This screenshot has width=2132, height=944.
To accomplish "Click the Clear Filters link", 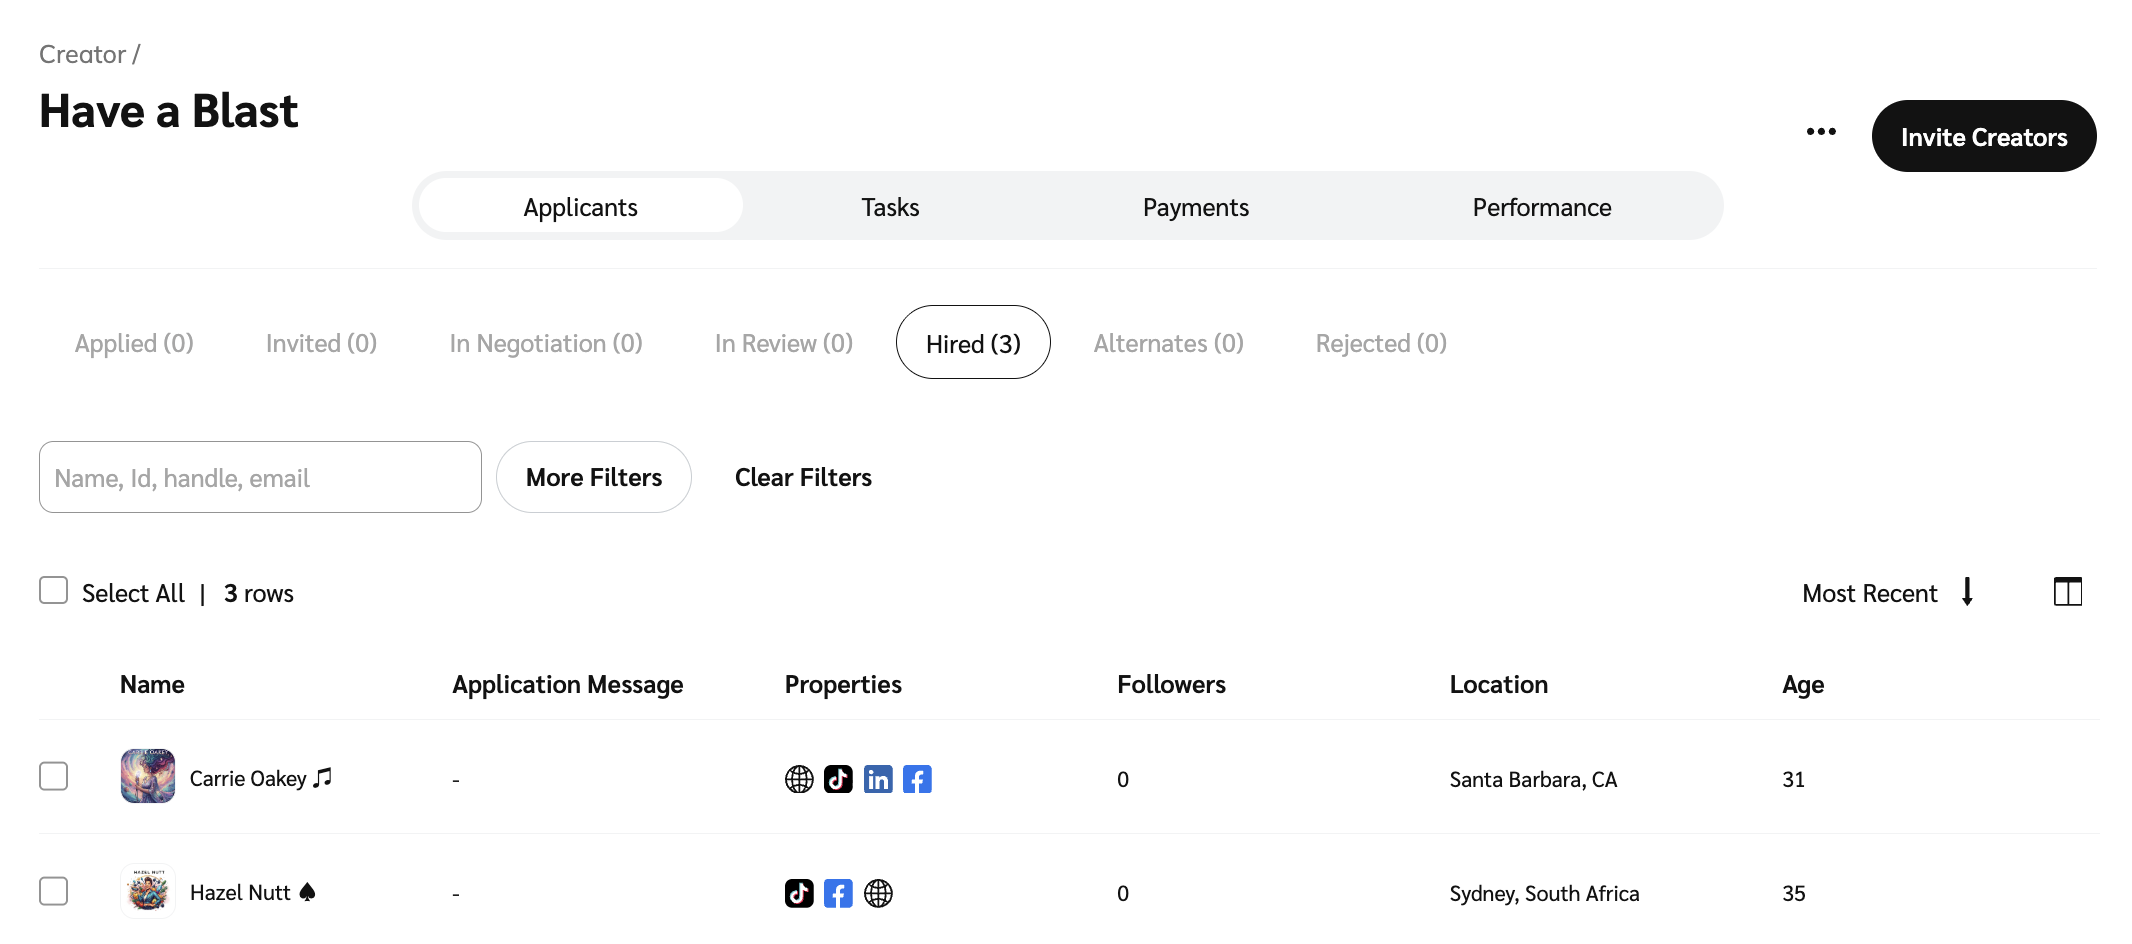I will pos(803,478).
